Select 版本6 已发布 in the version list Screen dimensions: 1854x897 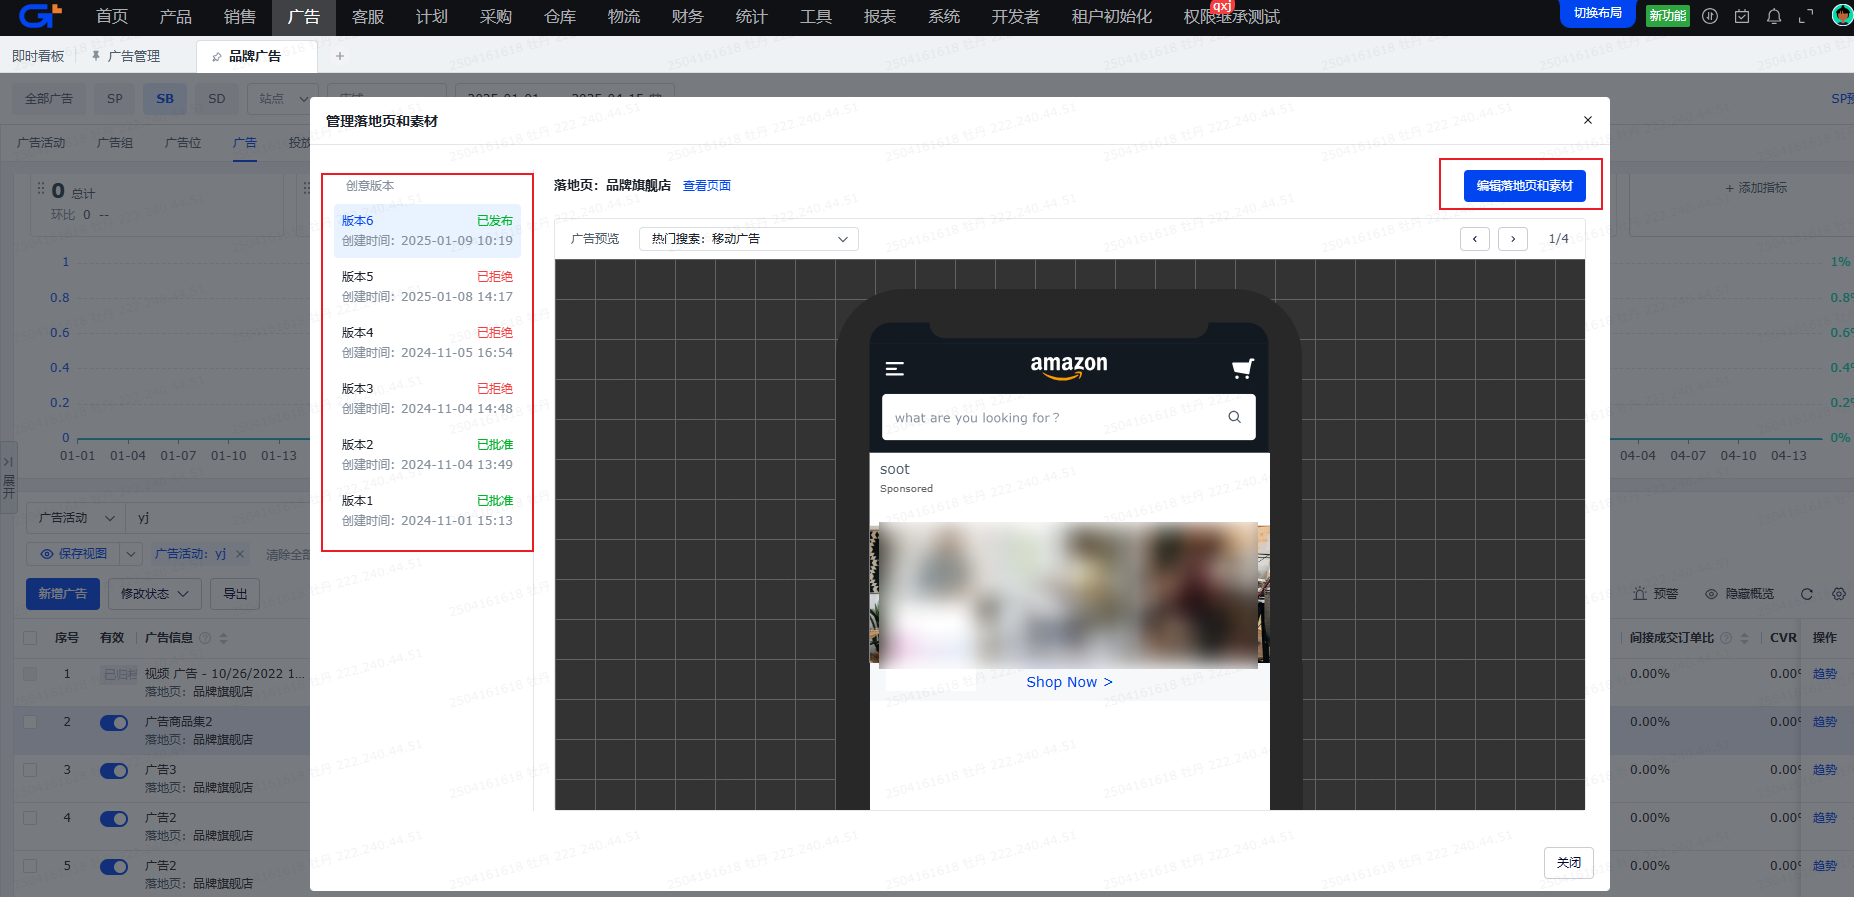pyautogui.click(x=427, y=230)
